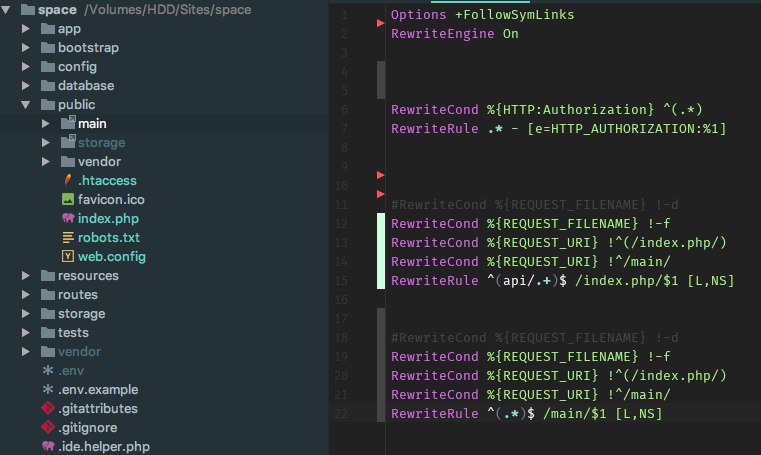
Task: Click commented "#RewriteCond" on line 11
Action: pos(438,205)
